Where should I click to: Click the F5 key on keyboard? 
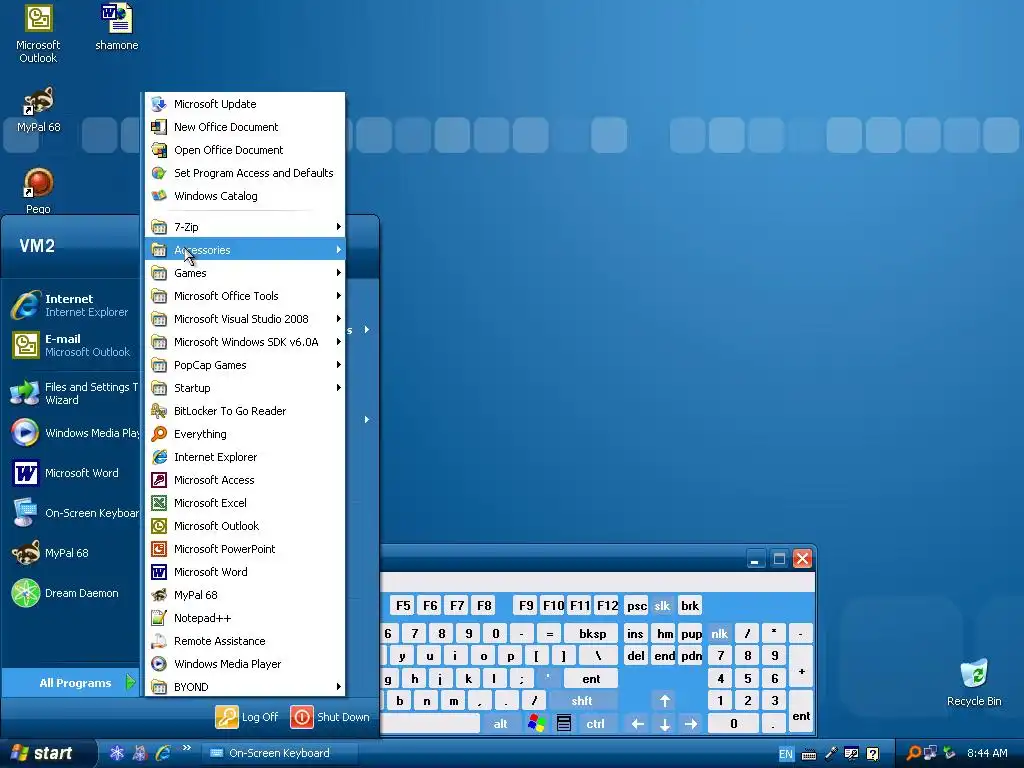[x=403, y=605]
